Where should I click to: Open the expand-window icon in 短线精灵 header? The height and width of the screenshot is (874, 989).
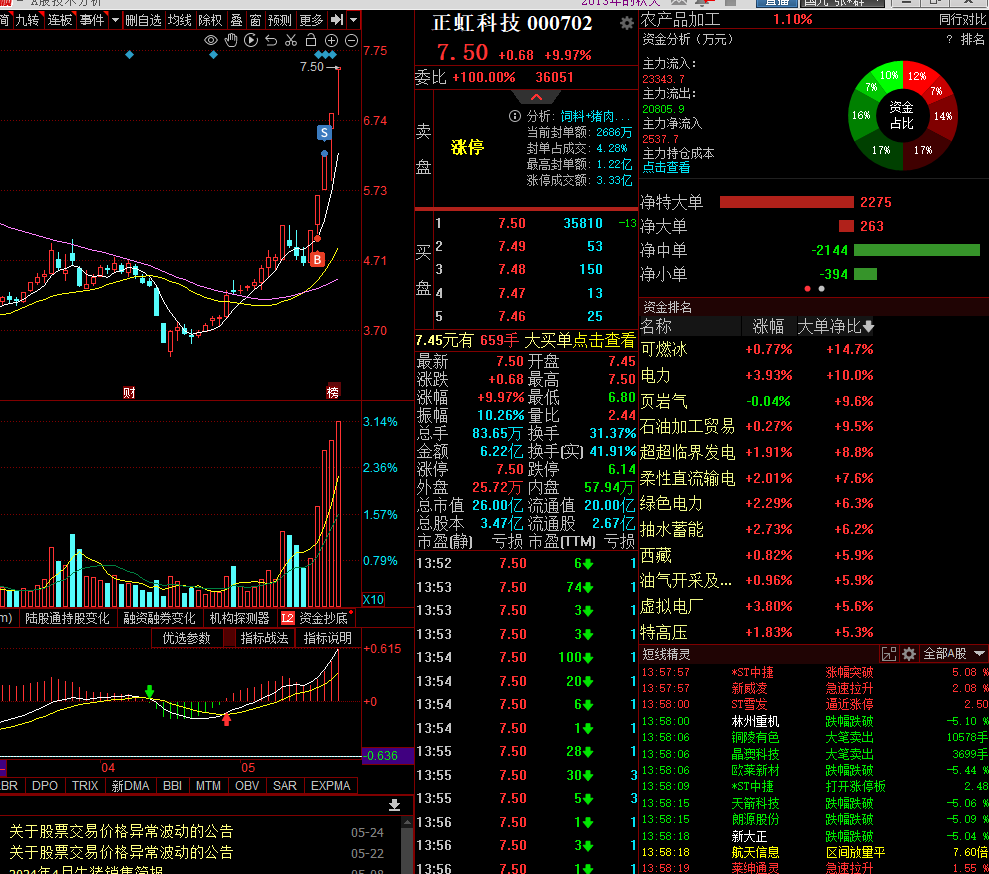click(x=889, y=654)
